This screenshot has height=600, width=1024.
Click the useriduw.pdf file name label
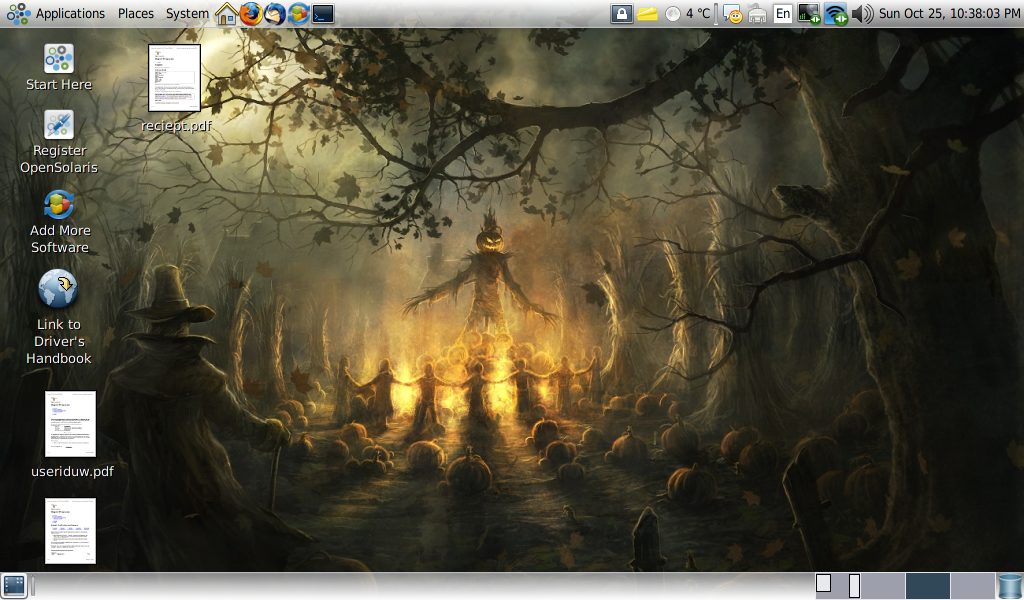point(72,471)
